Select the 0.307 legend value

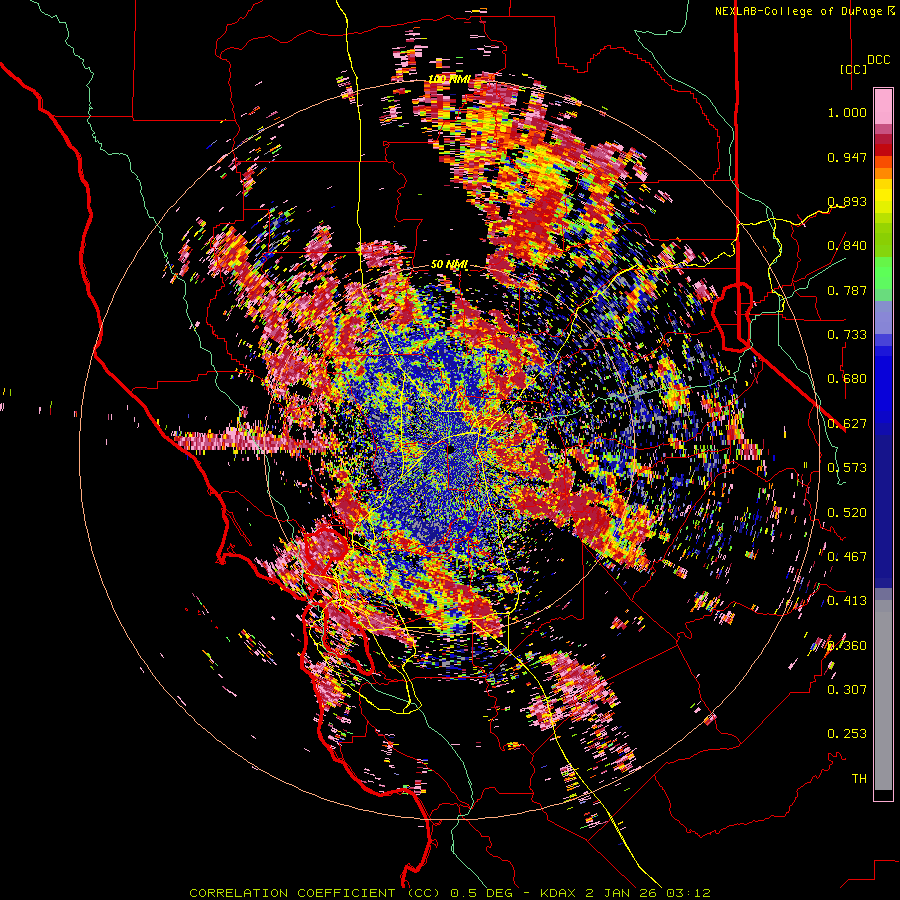click(x=847, y=690)
